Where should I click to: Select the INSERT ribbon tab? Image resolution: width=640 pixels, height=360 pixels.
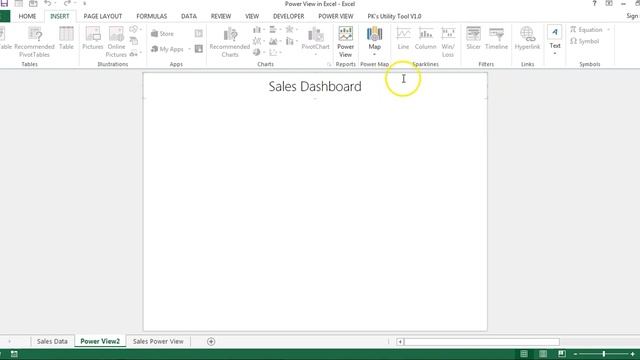click(x=60, y=16)
